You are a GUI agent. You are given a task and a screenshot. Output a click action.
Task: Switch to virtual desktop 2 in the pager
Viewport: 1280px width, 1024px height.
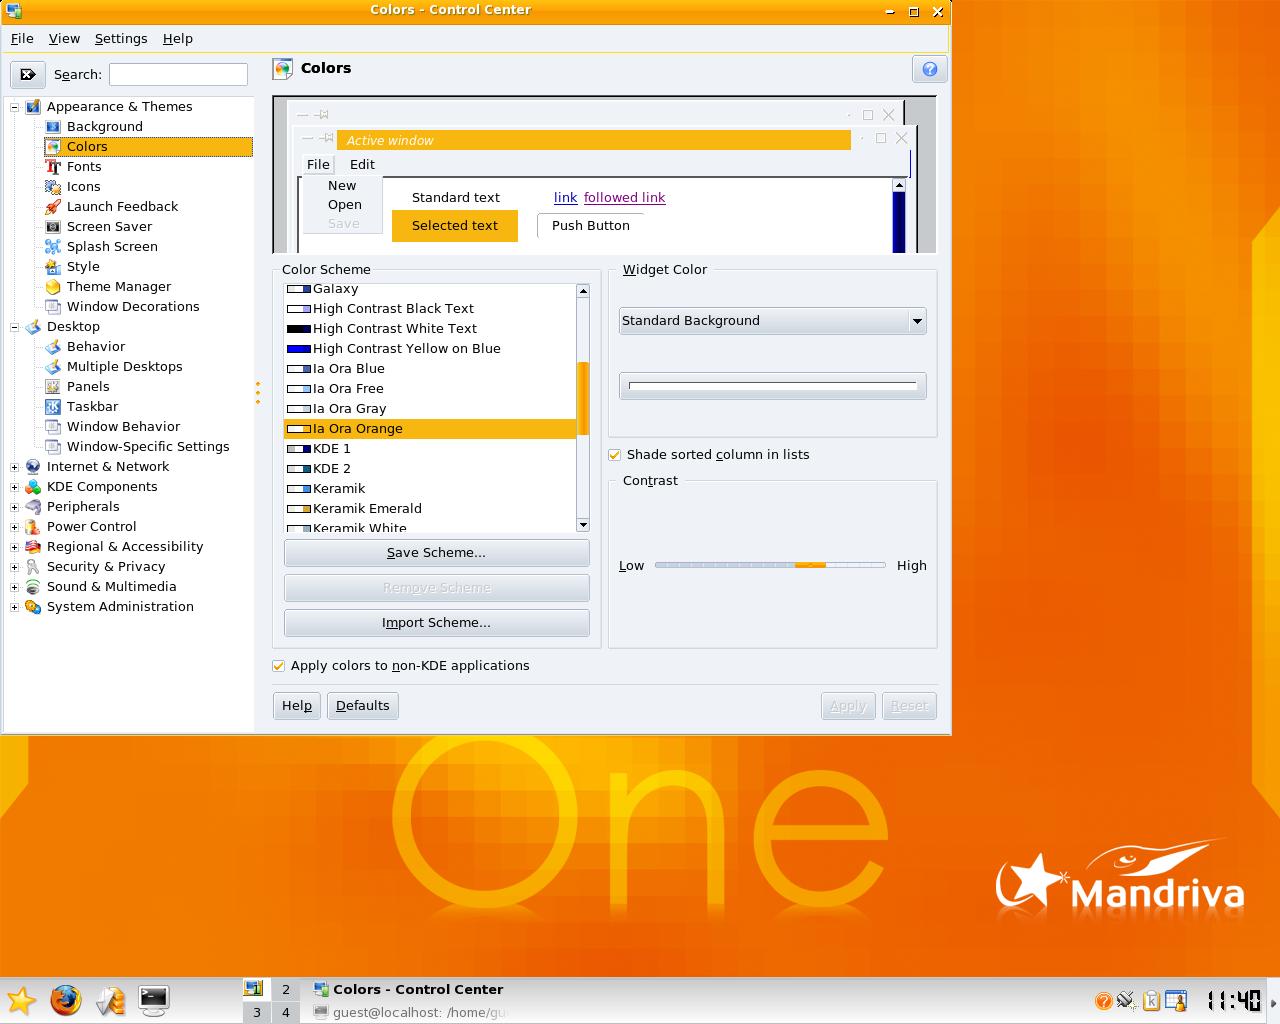pos(285,990)
